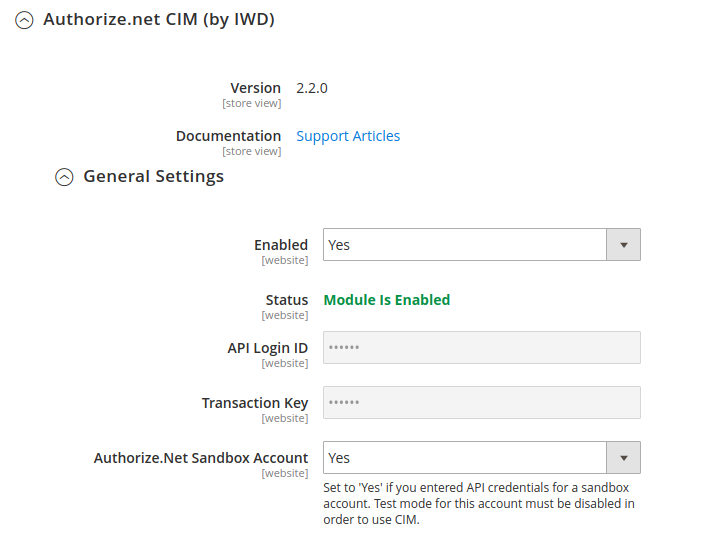Image resolution: width=711 pixels, height=540 pixels.
Task: Focus the API Login ID field
Action: 482,348
